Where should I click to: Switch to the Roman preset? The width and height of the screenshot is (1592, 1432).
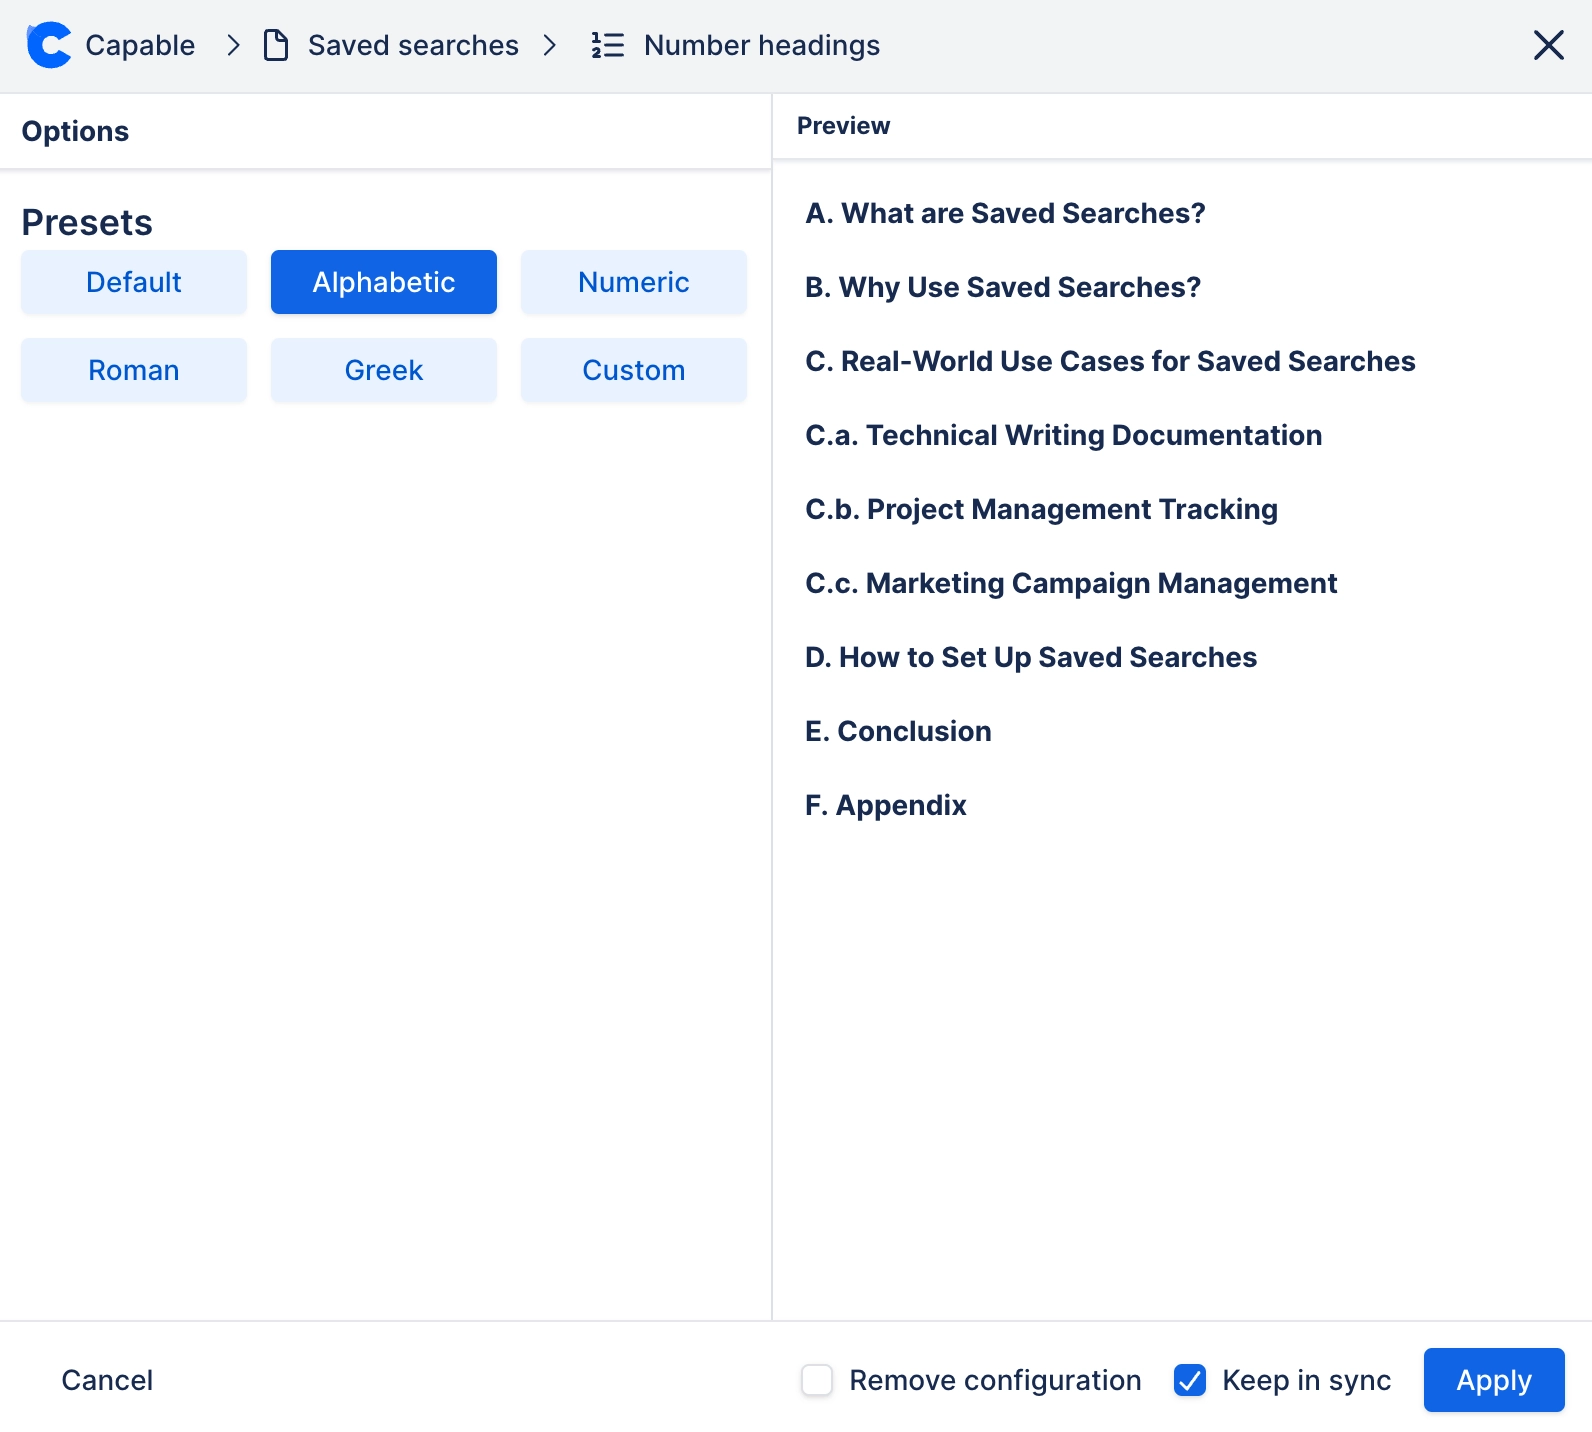click(x=134, y=370)
